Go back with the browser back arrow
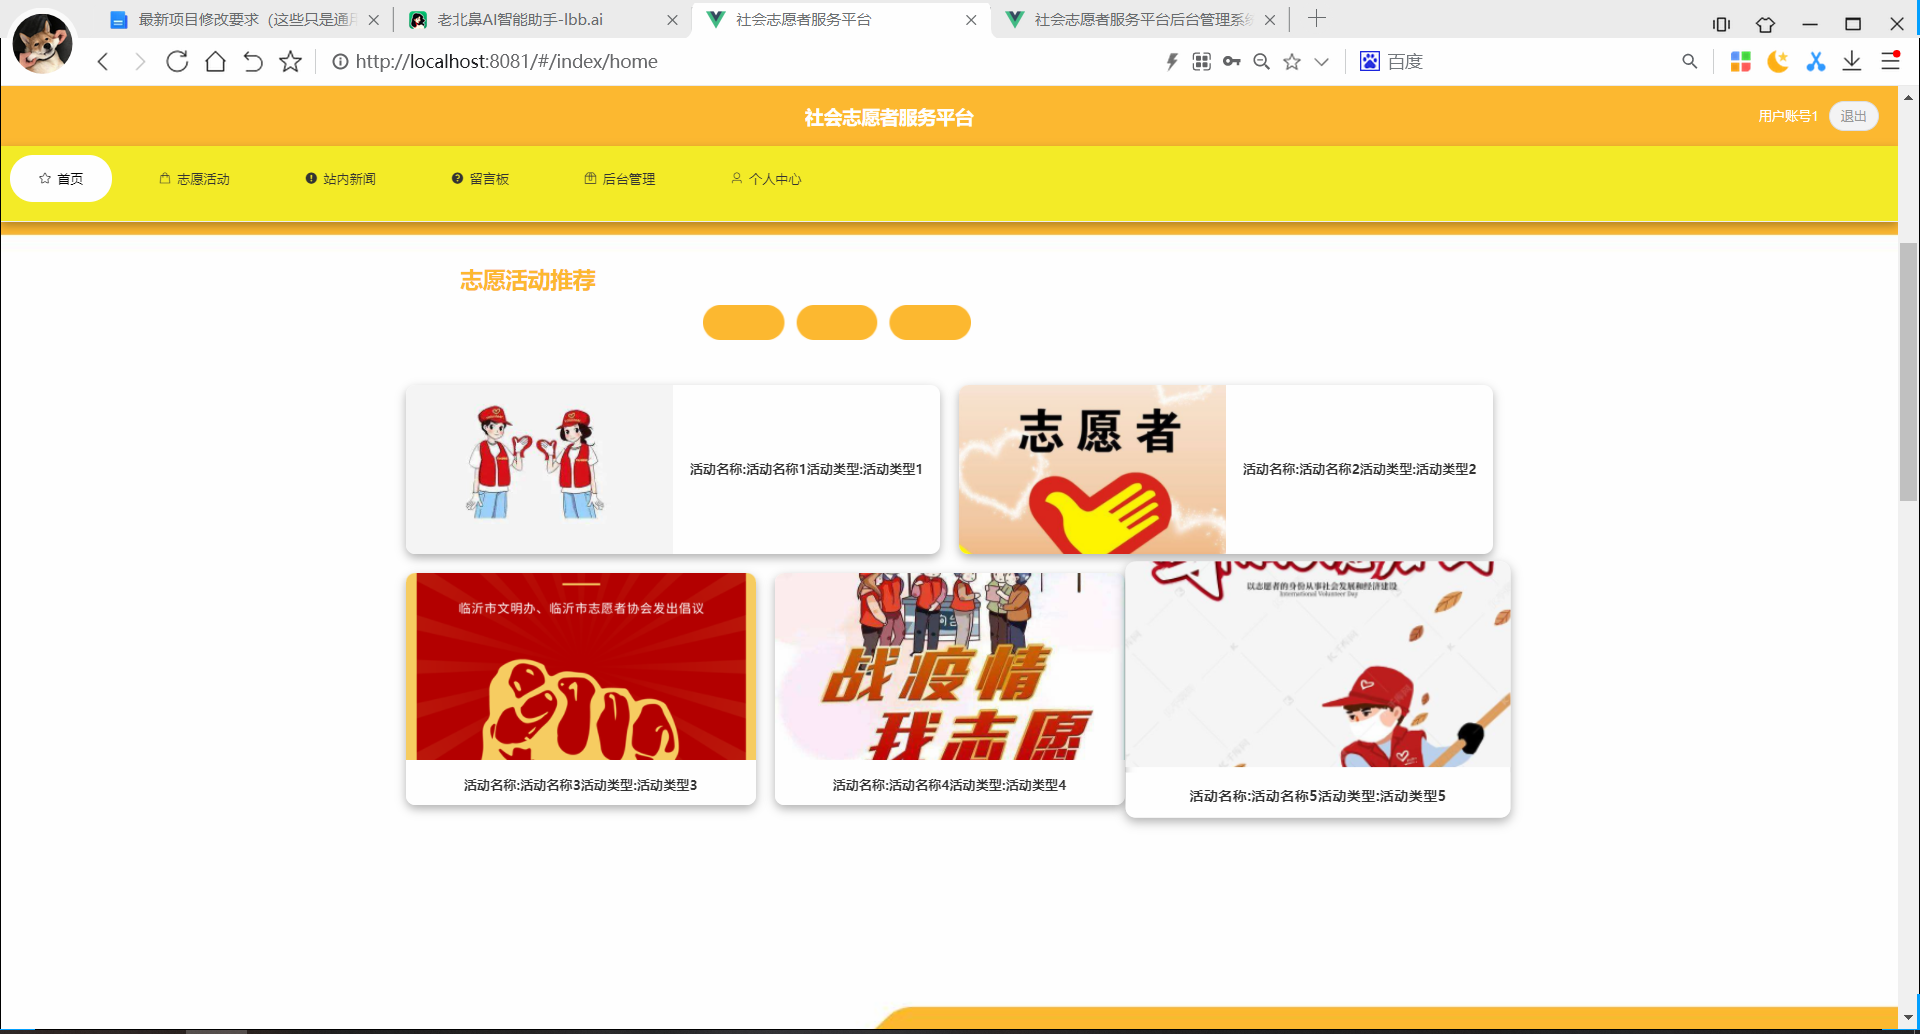The height and width of the screenshot is (1034, 1920). click(103, 62)
